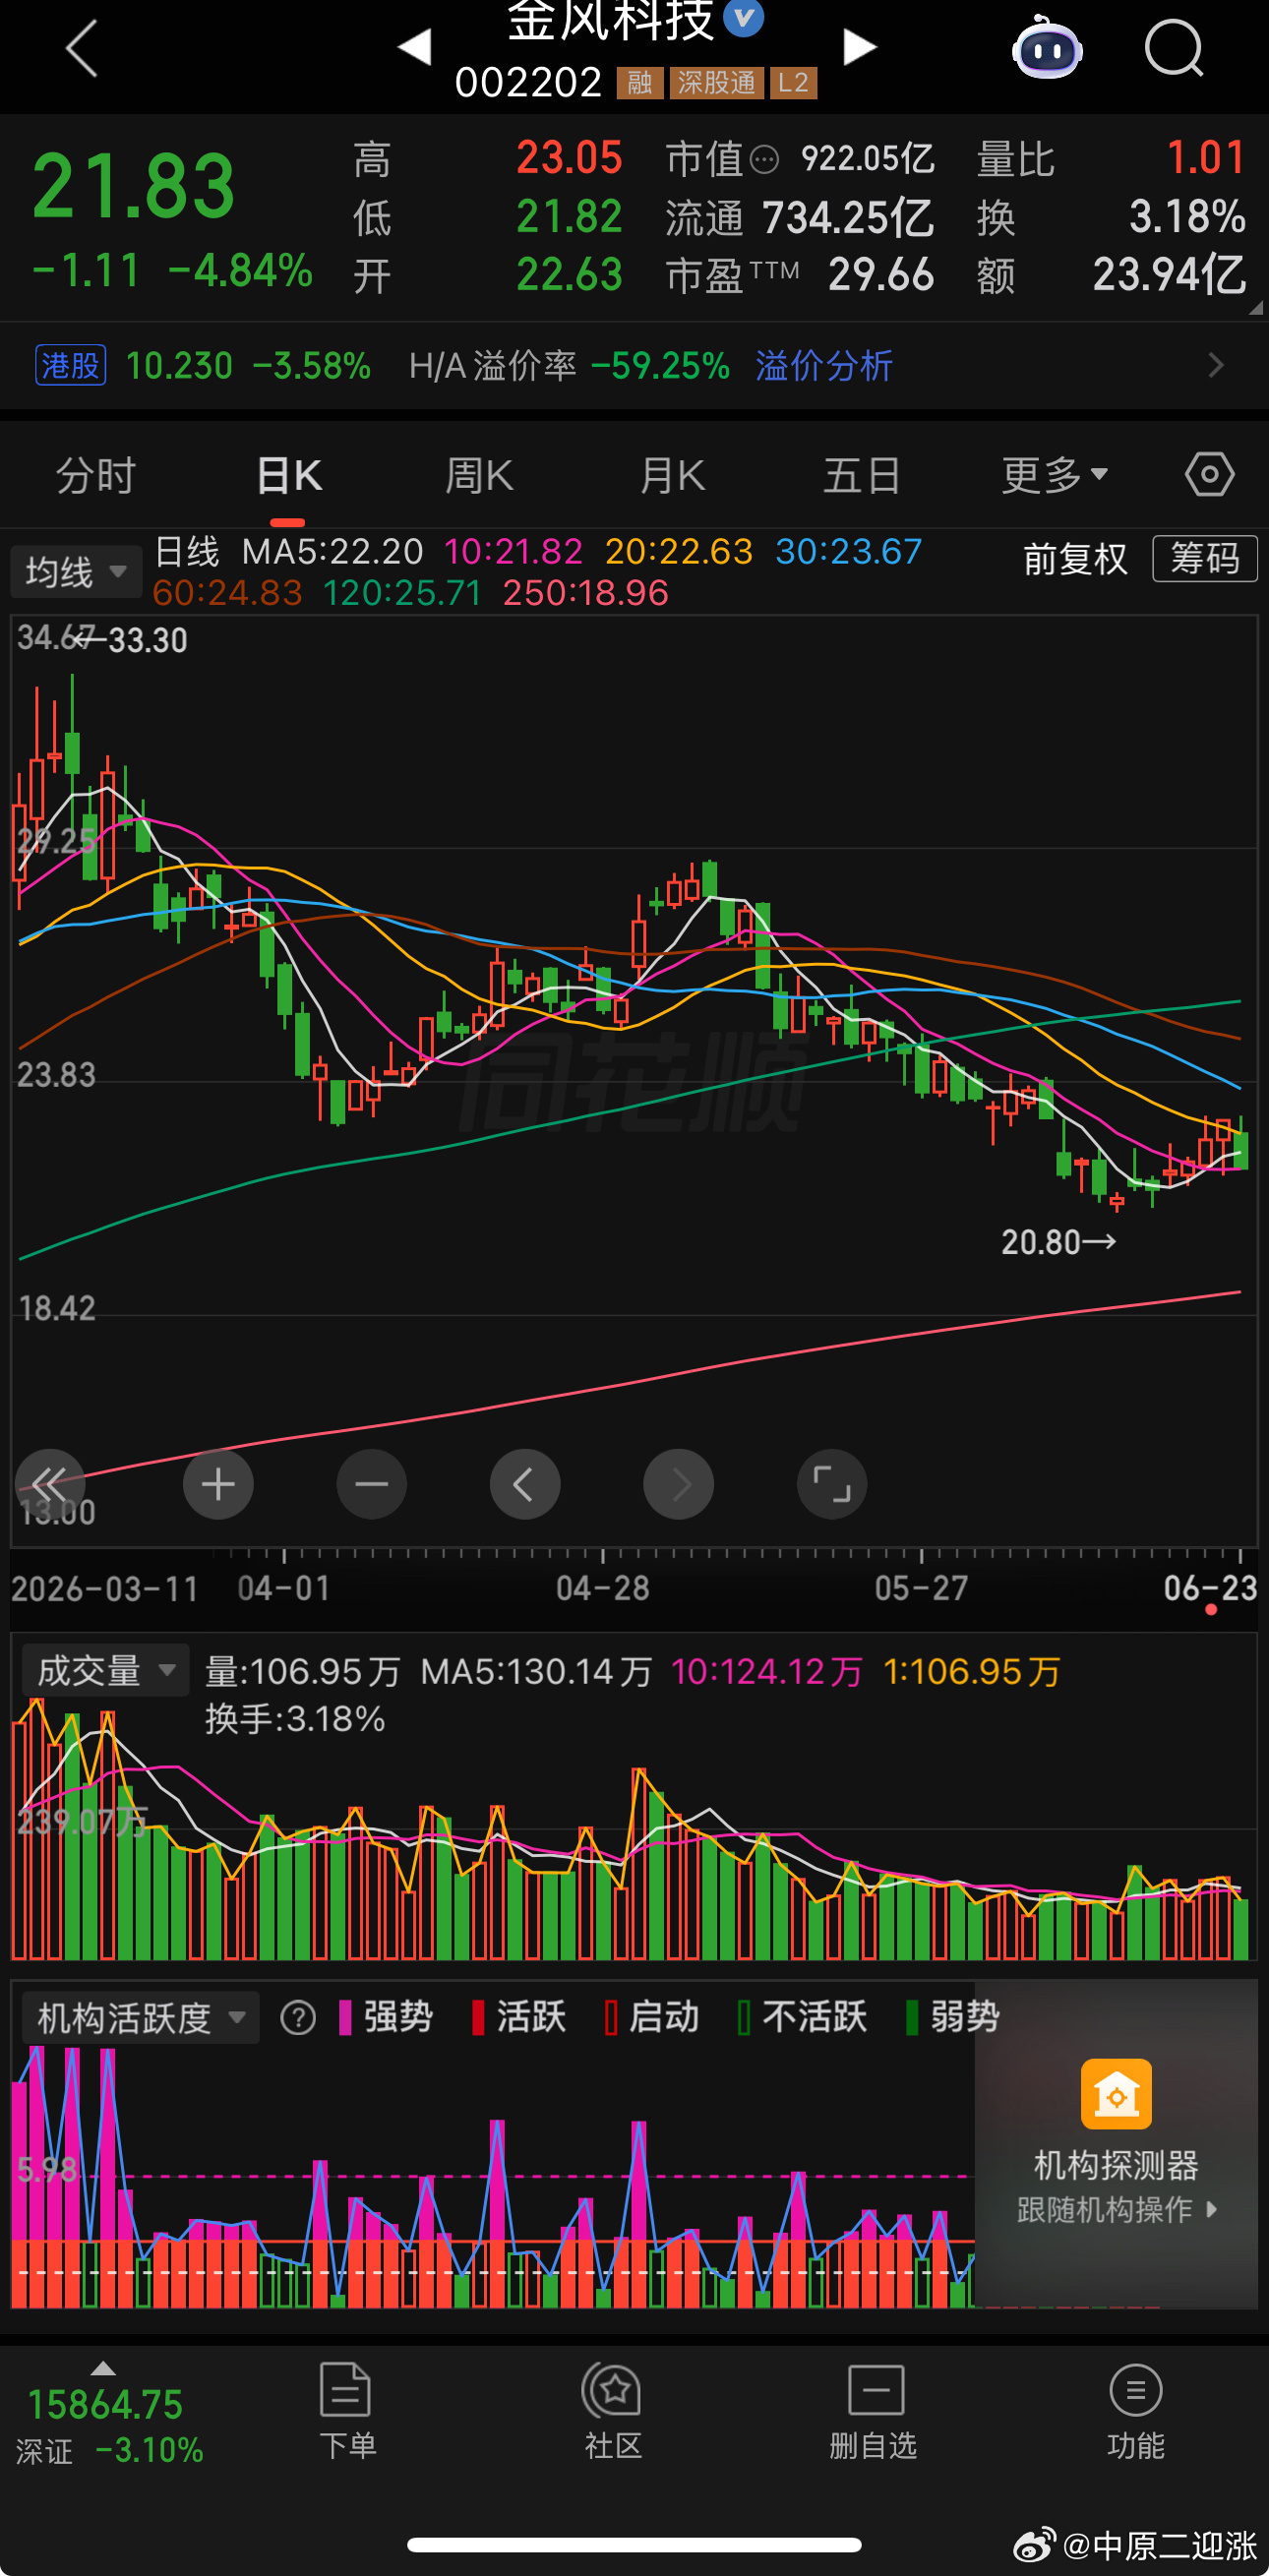The image size is (1269, 2576).
Task: Tap the 市盈TTM 29.66 value
Action: coord(881,274)
